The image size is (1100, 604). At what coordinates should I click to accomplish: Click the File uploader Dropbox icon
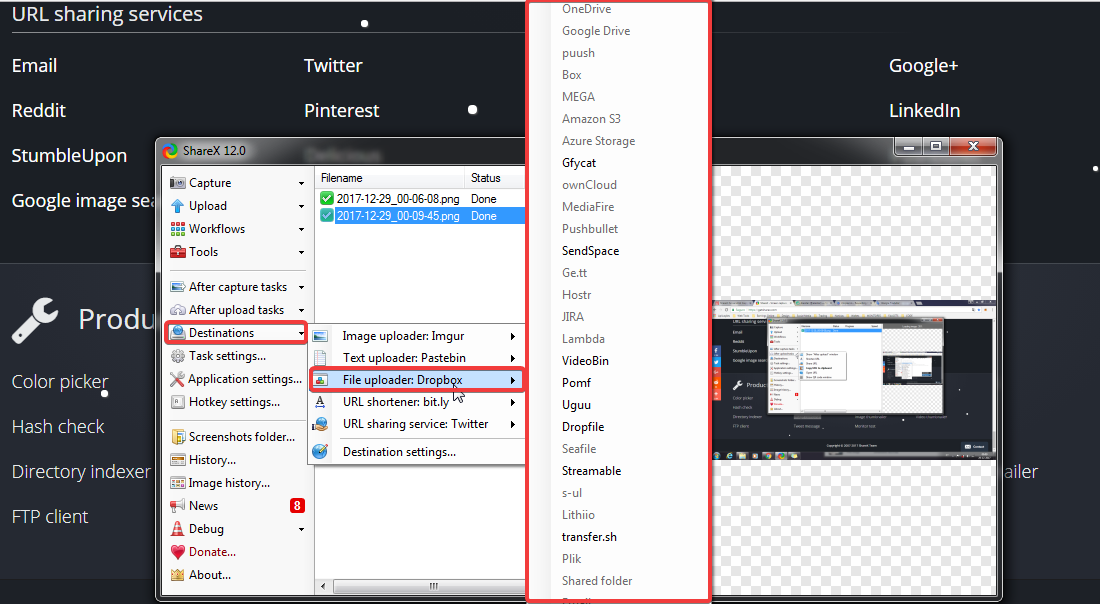point(321,380)
